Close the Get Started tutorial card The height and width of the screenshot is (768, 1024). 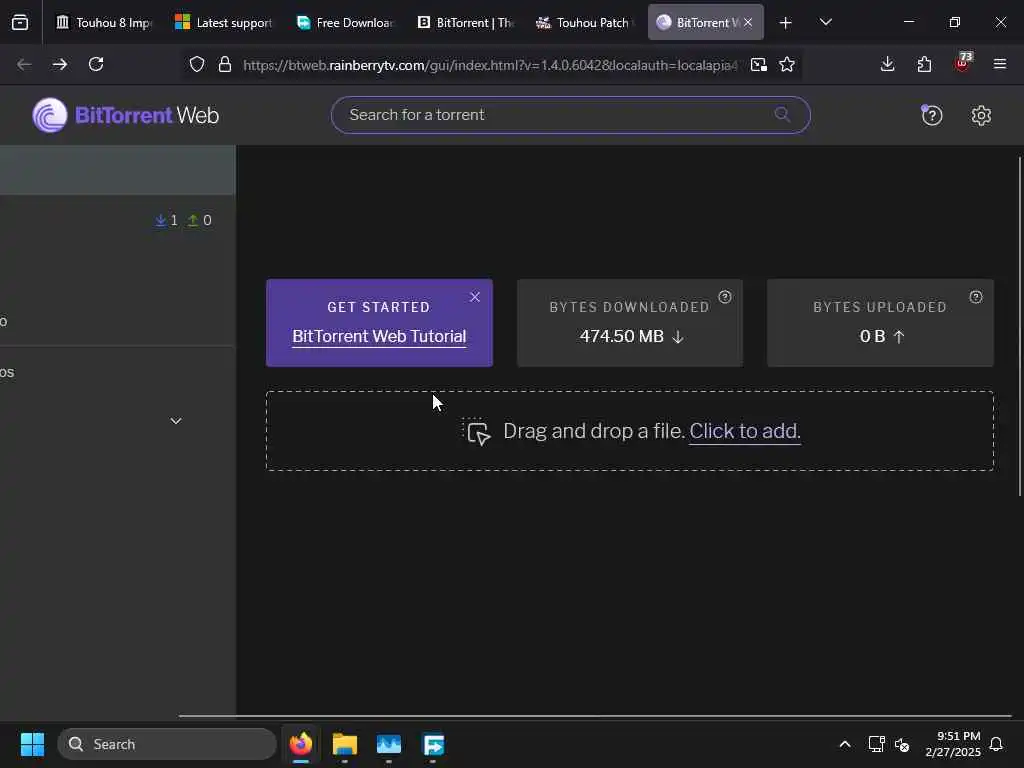(475, 297)
